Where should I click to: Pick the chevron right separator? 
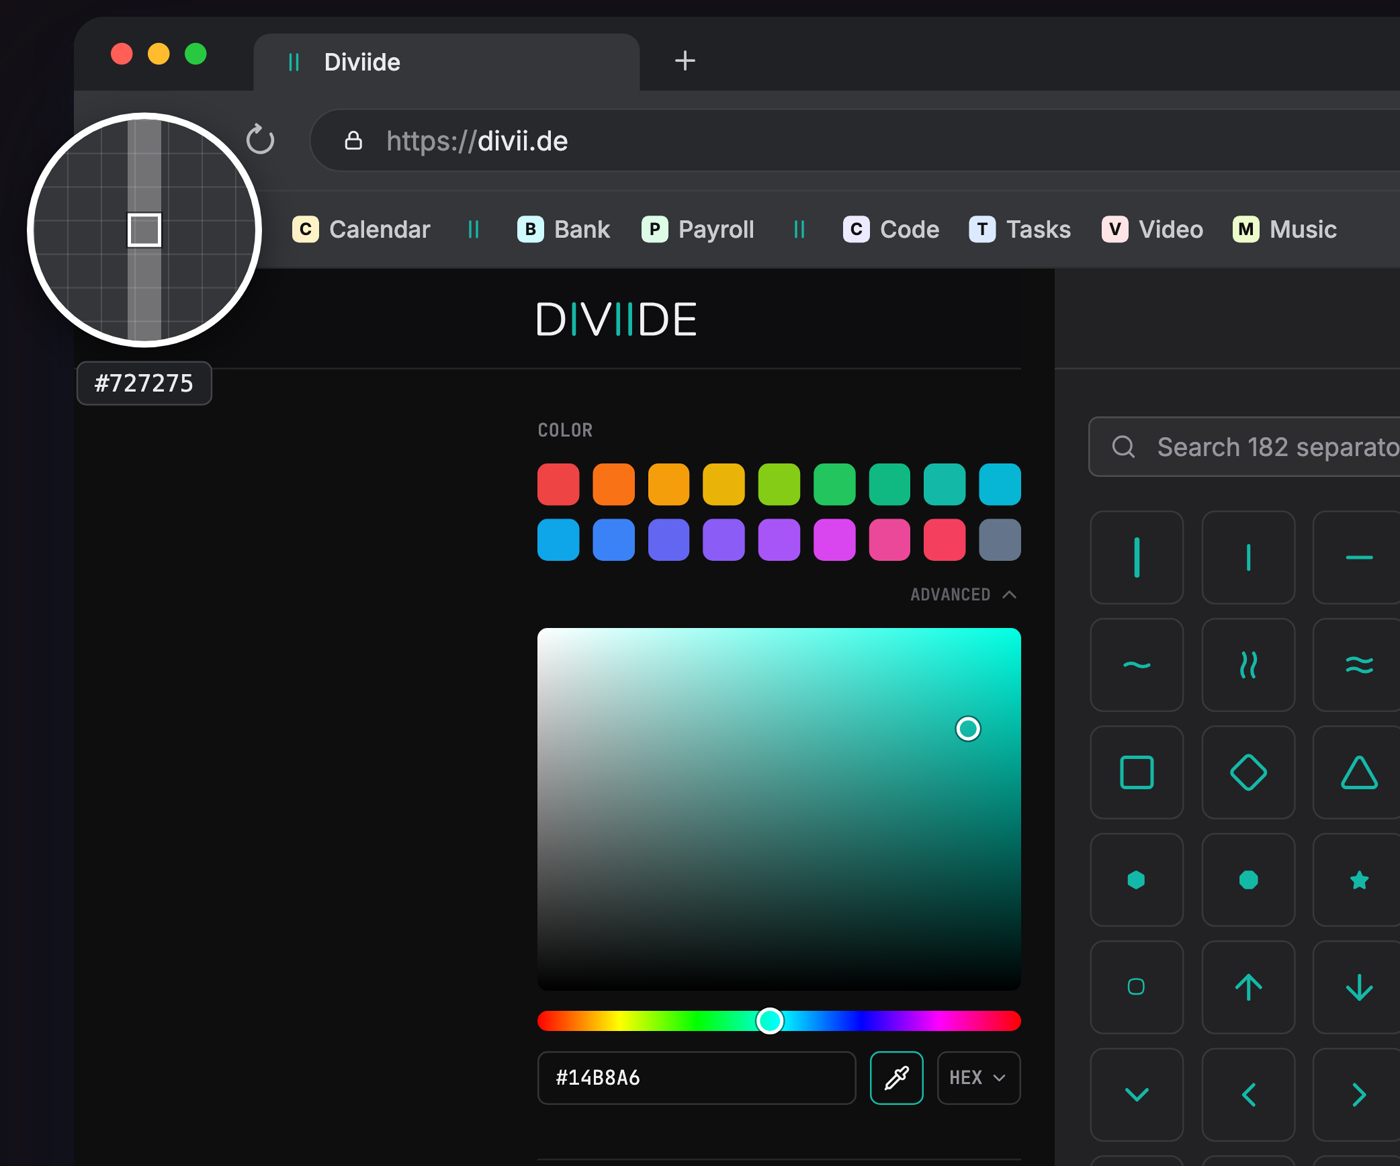pyautogui.click(x=1358, y=1095)
